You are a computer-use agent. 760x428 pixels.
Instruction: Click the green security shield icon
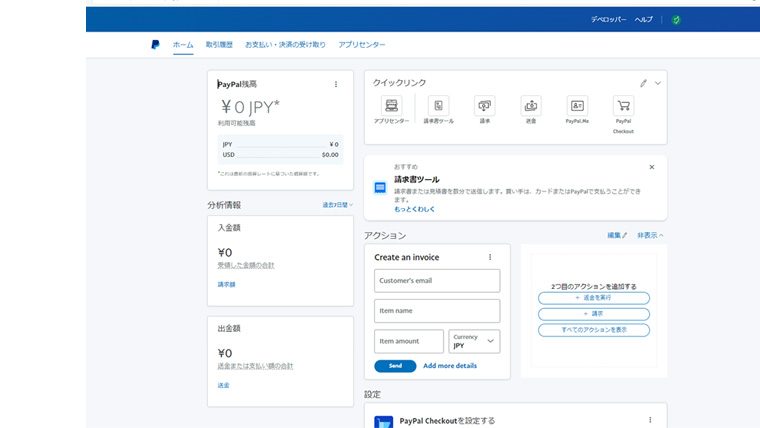676,19
